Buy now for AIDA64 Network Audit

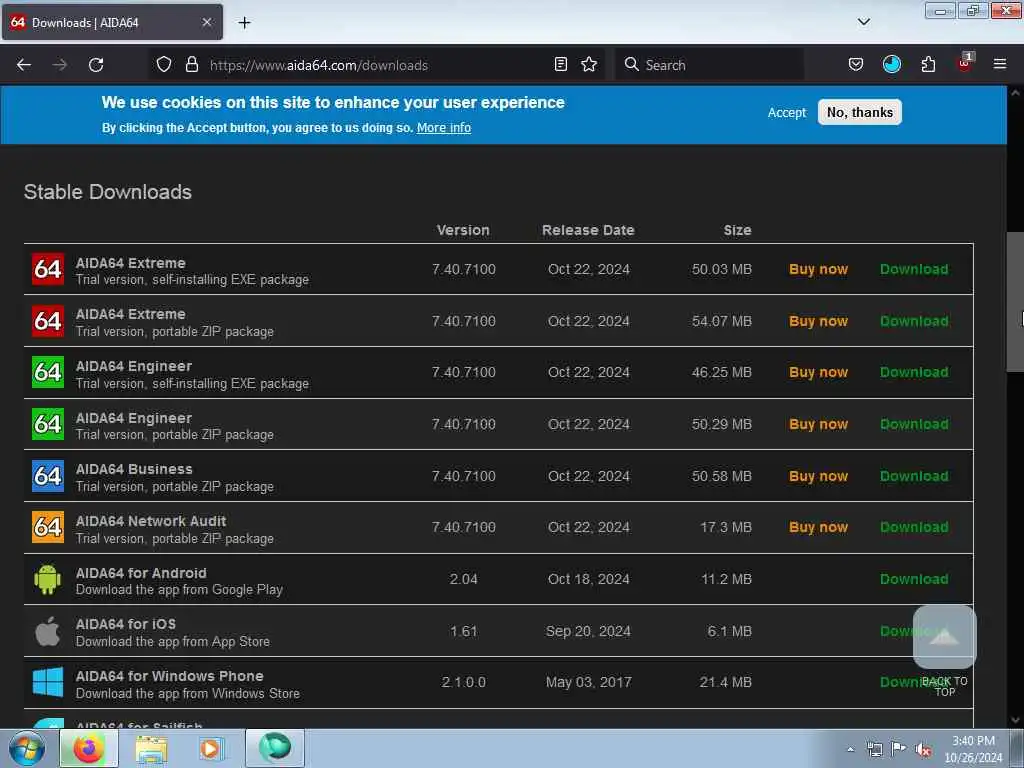click(x=818, y=527)
